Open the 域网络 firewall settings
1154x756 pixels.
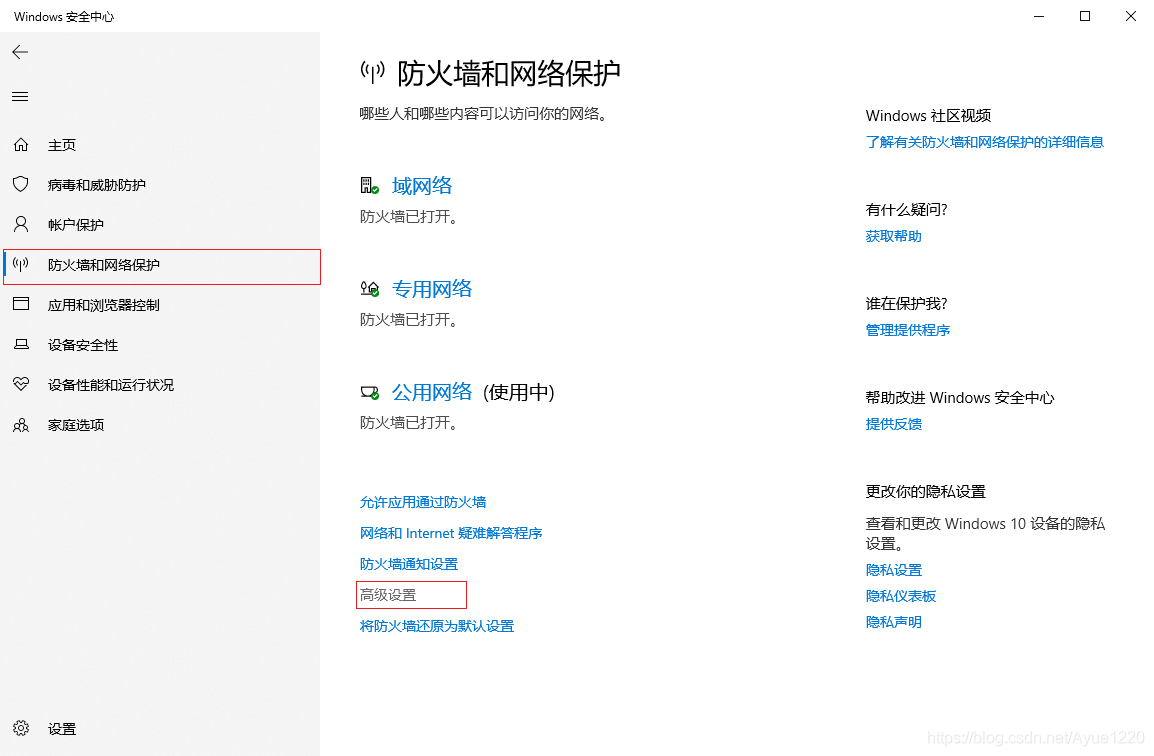[422, 186]
